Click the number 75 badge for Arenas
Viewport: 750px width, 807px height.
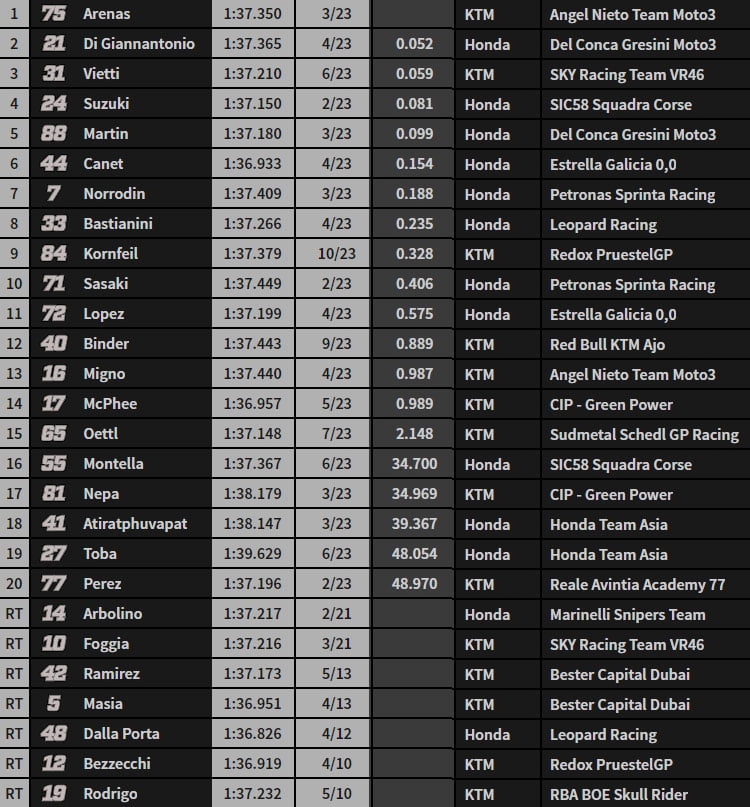(54, 14)
